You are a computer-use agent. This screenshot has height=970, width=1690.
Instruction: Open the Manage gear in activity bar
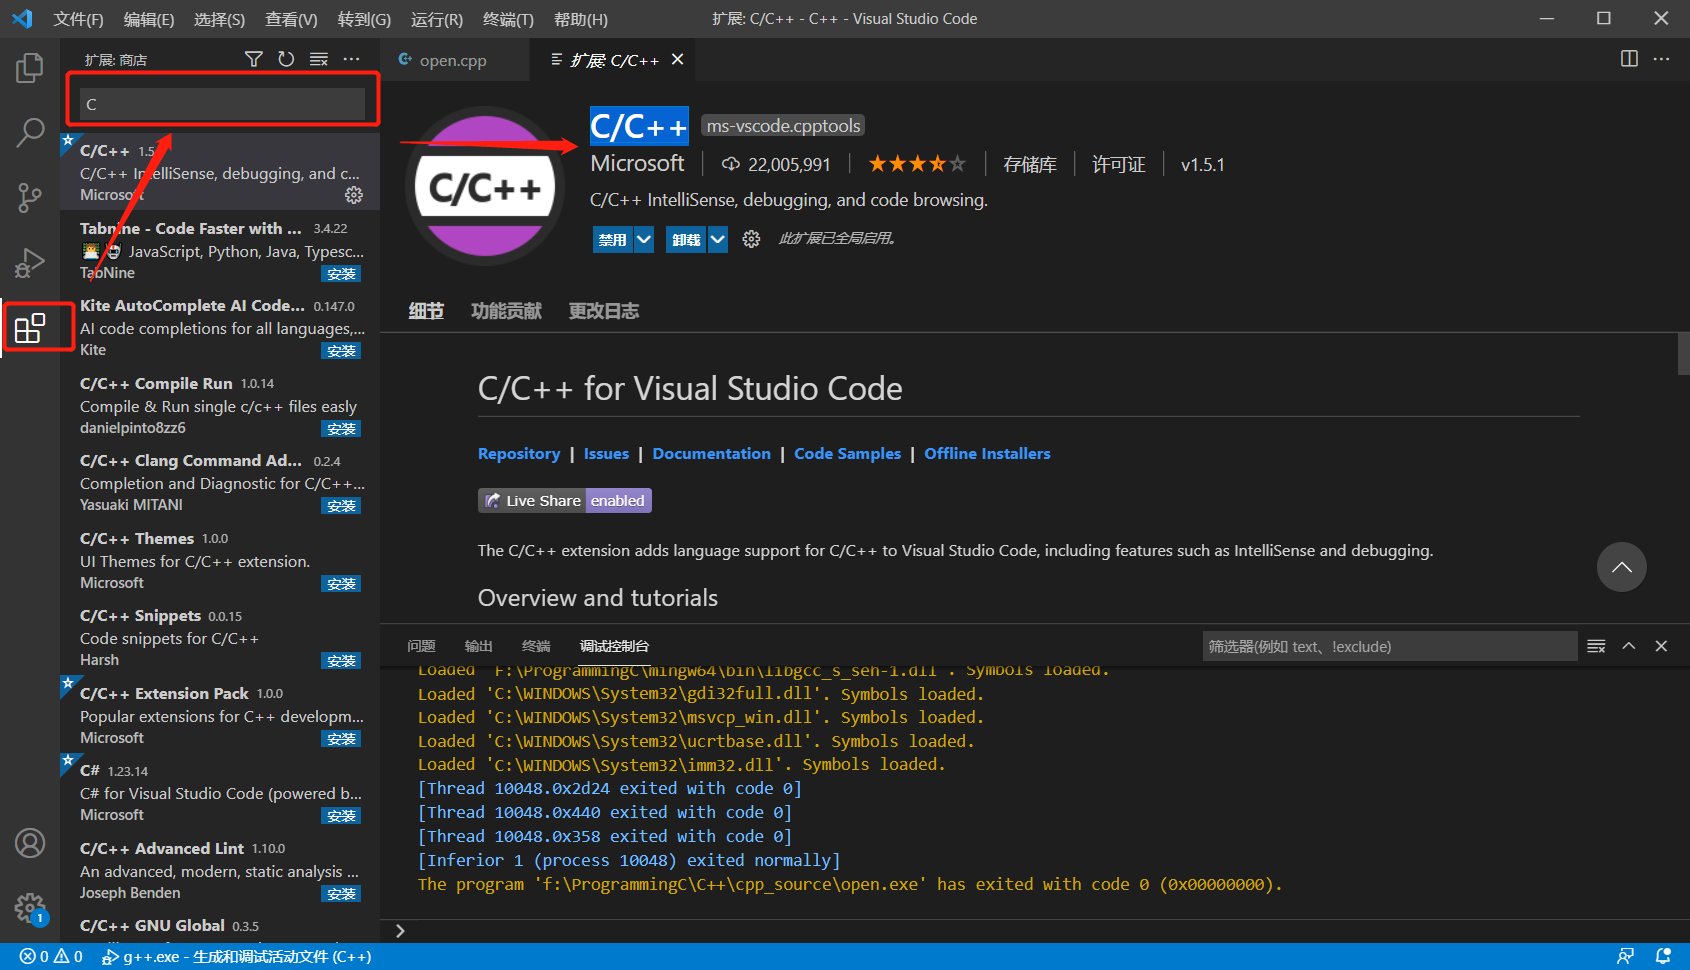[x=30, y=908]
